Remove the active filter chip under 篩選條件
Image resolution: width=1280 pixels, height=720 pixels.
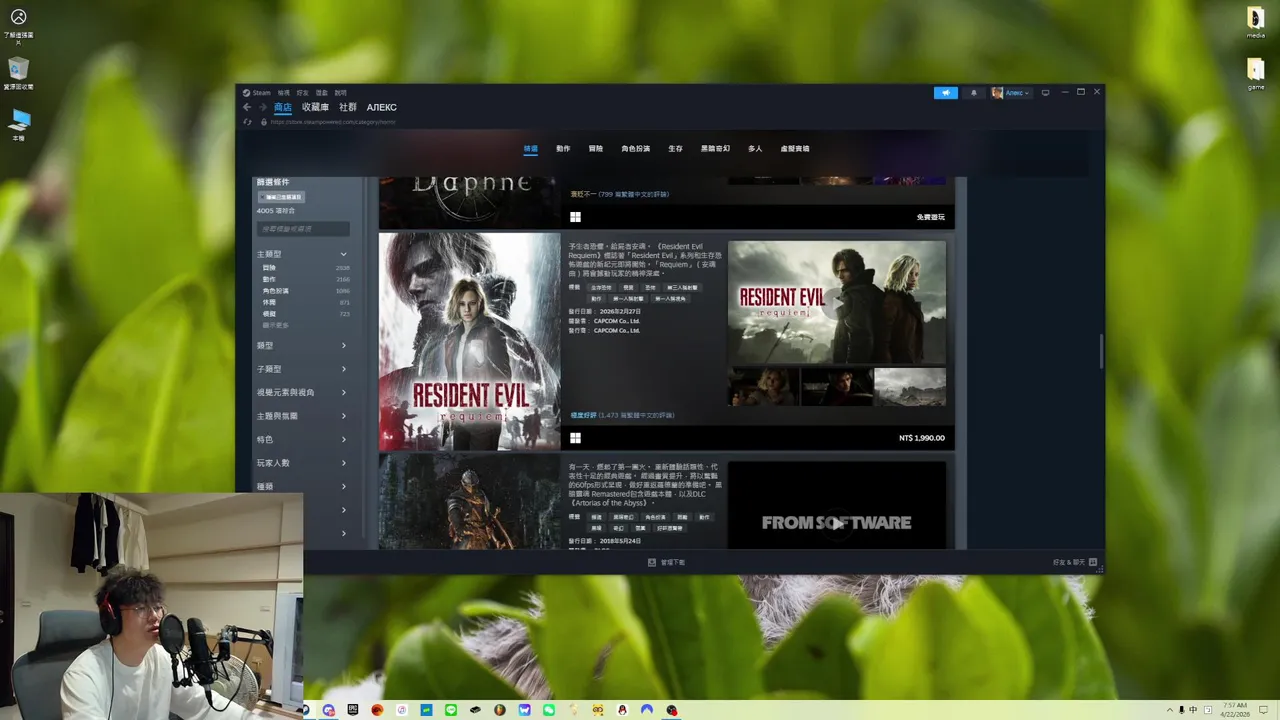point(281,197)
